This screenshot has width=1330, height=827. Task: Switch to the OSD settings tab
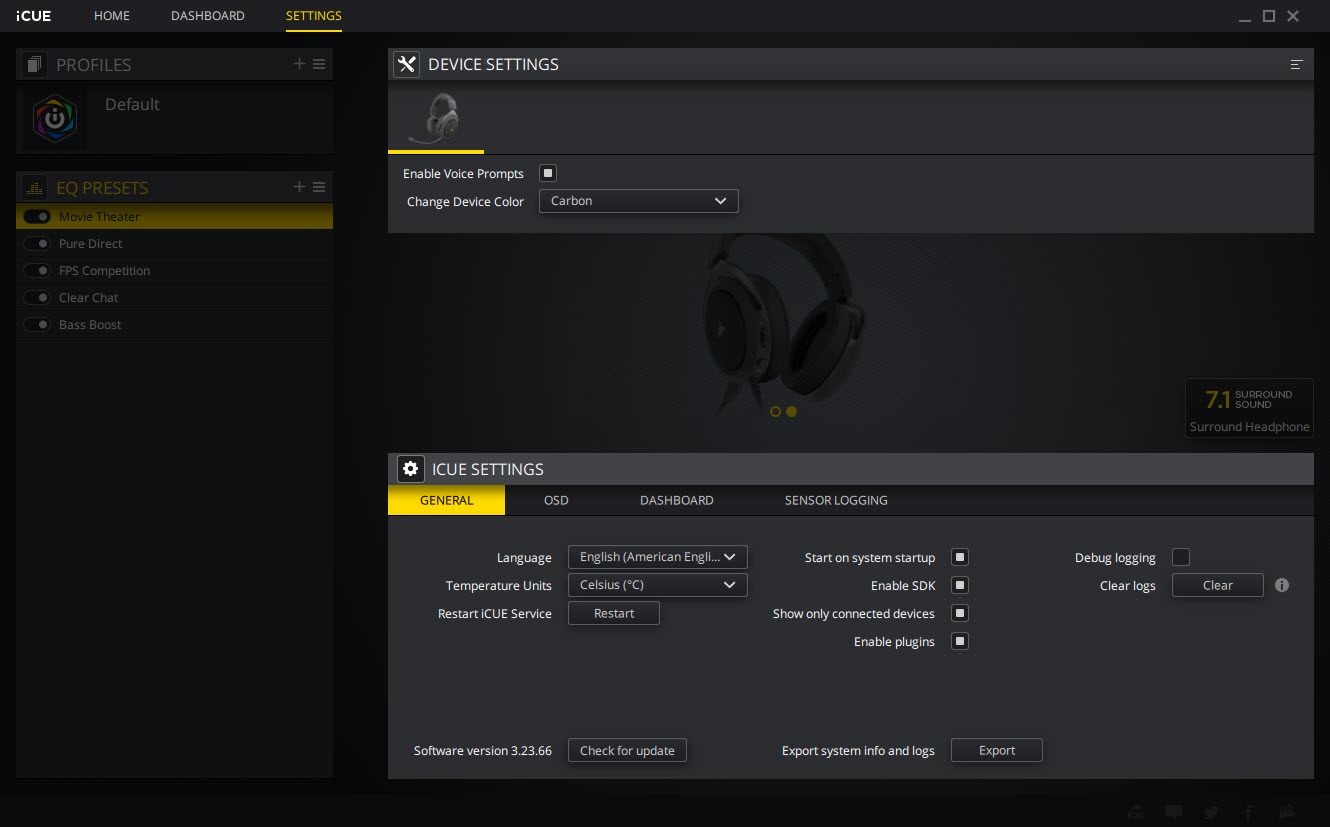click(556, 500)
